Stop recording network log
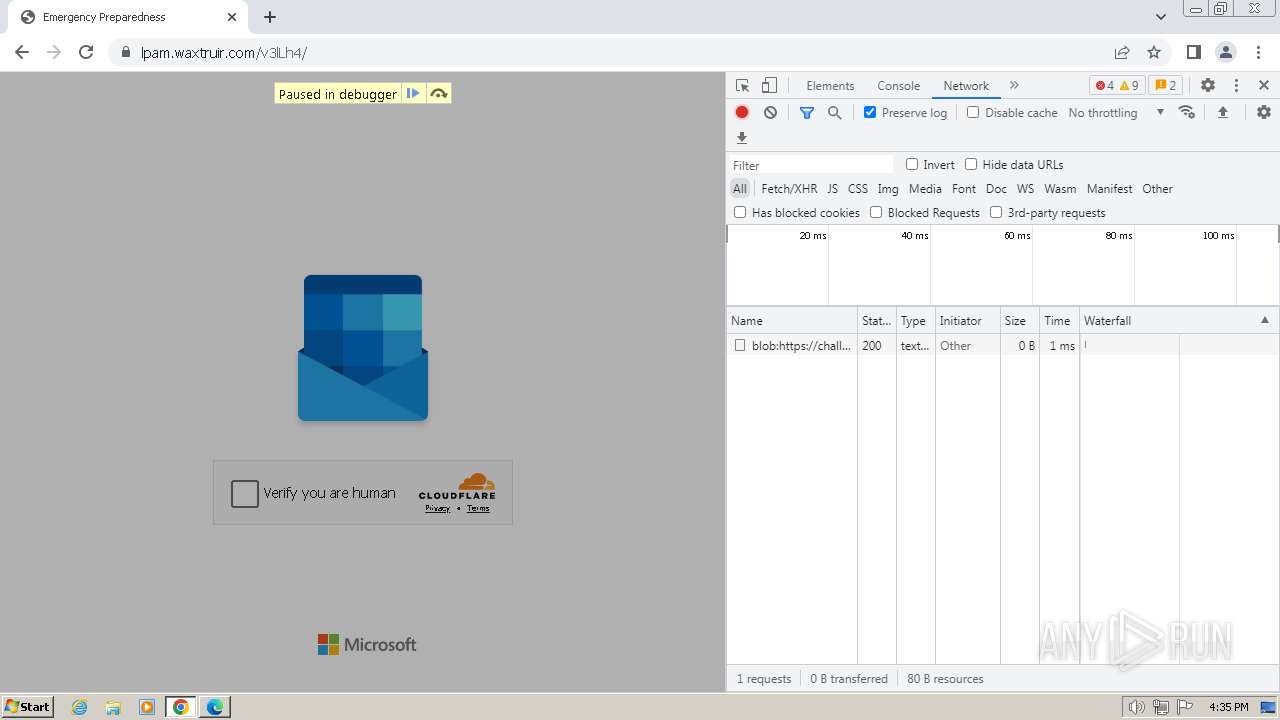 (742, 112)
